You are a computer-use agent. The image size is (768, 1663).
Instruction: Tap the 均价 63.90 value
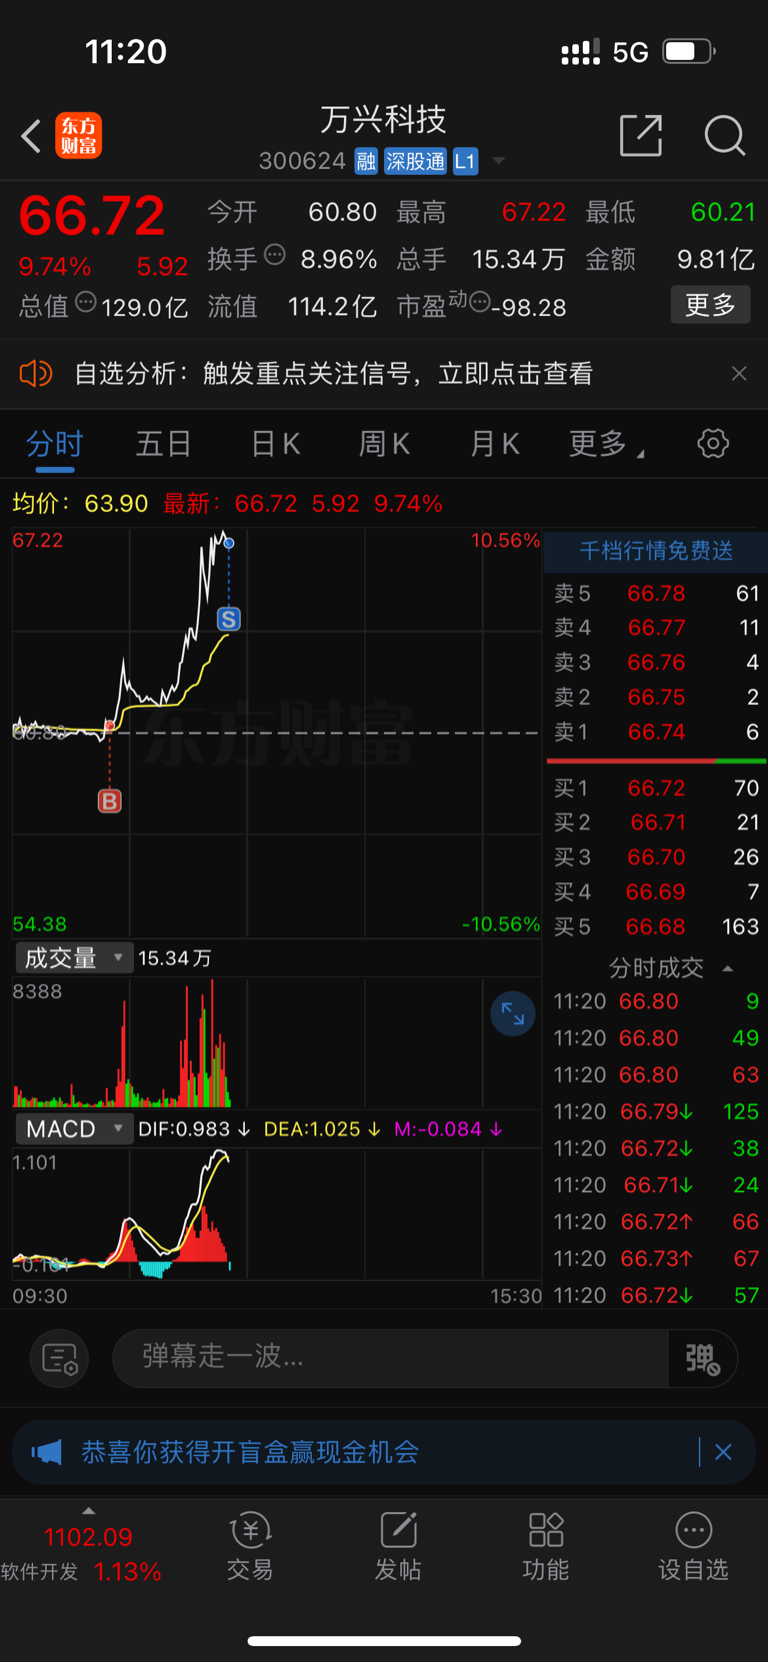click(x=116, y=503)
